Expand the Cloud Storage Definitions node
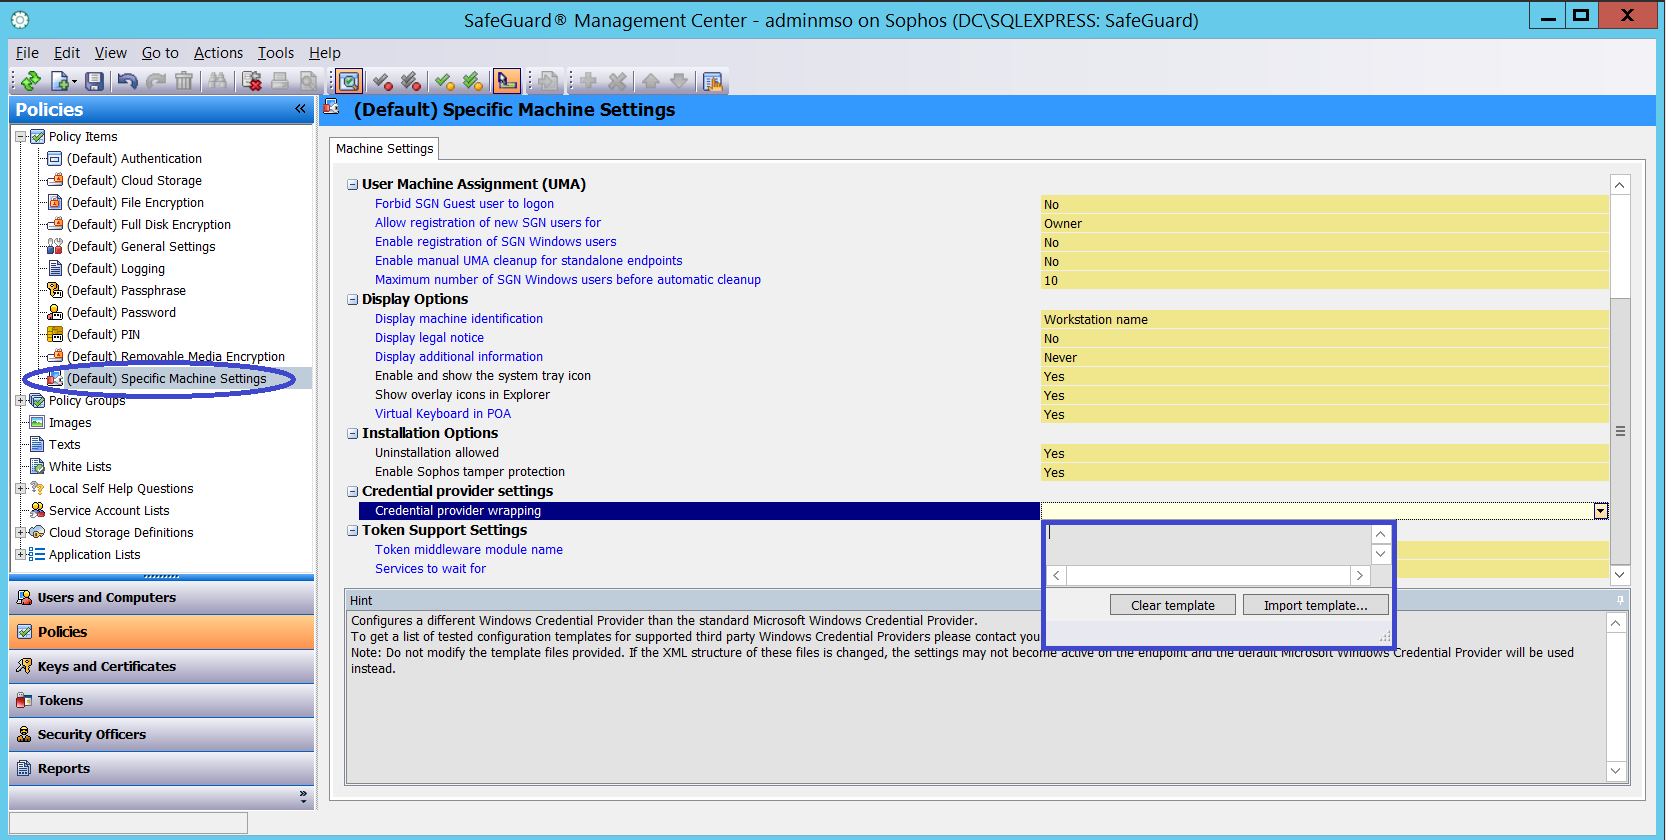Screen dimensions: 1666x840 click(x=21, y=533)
